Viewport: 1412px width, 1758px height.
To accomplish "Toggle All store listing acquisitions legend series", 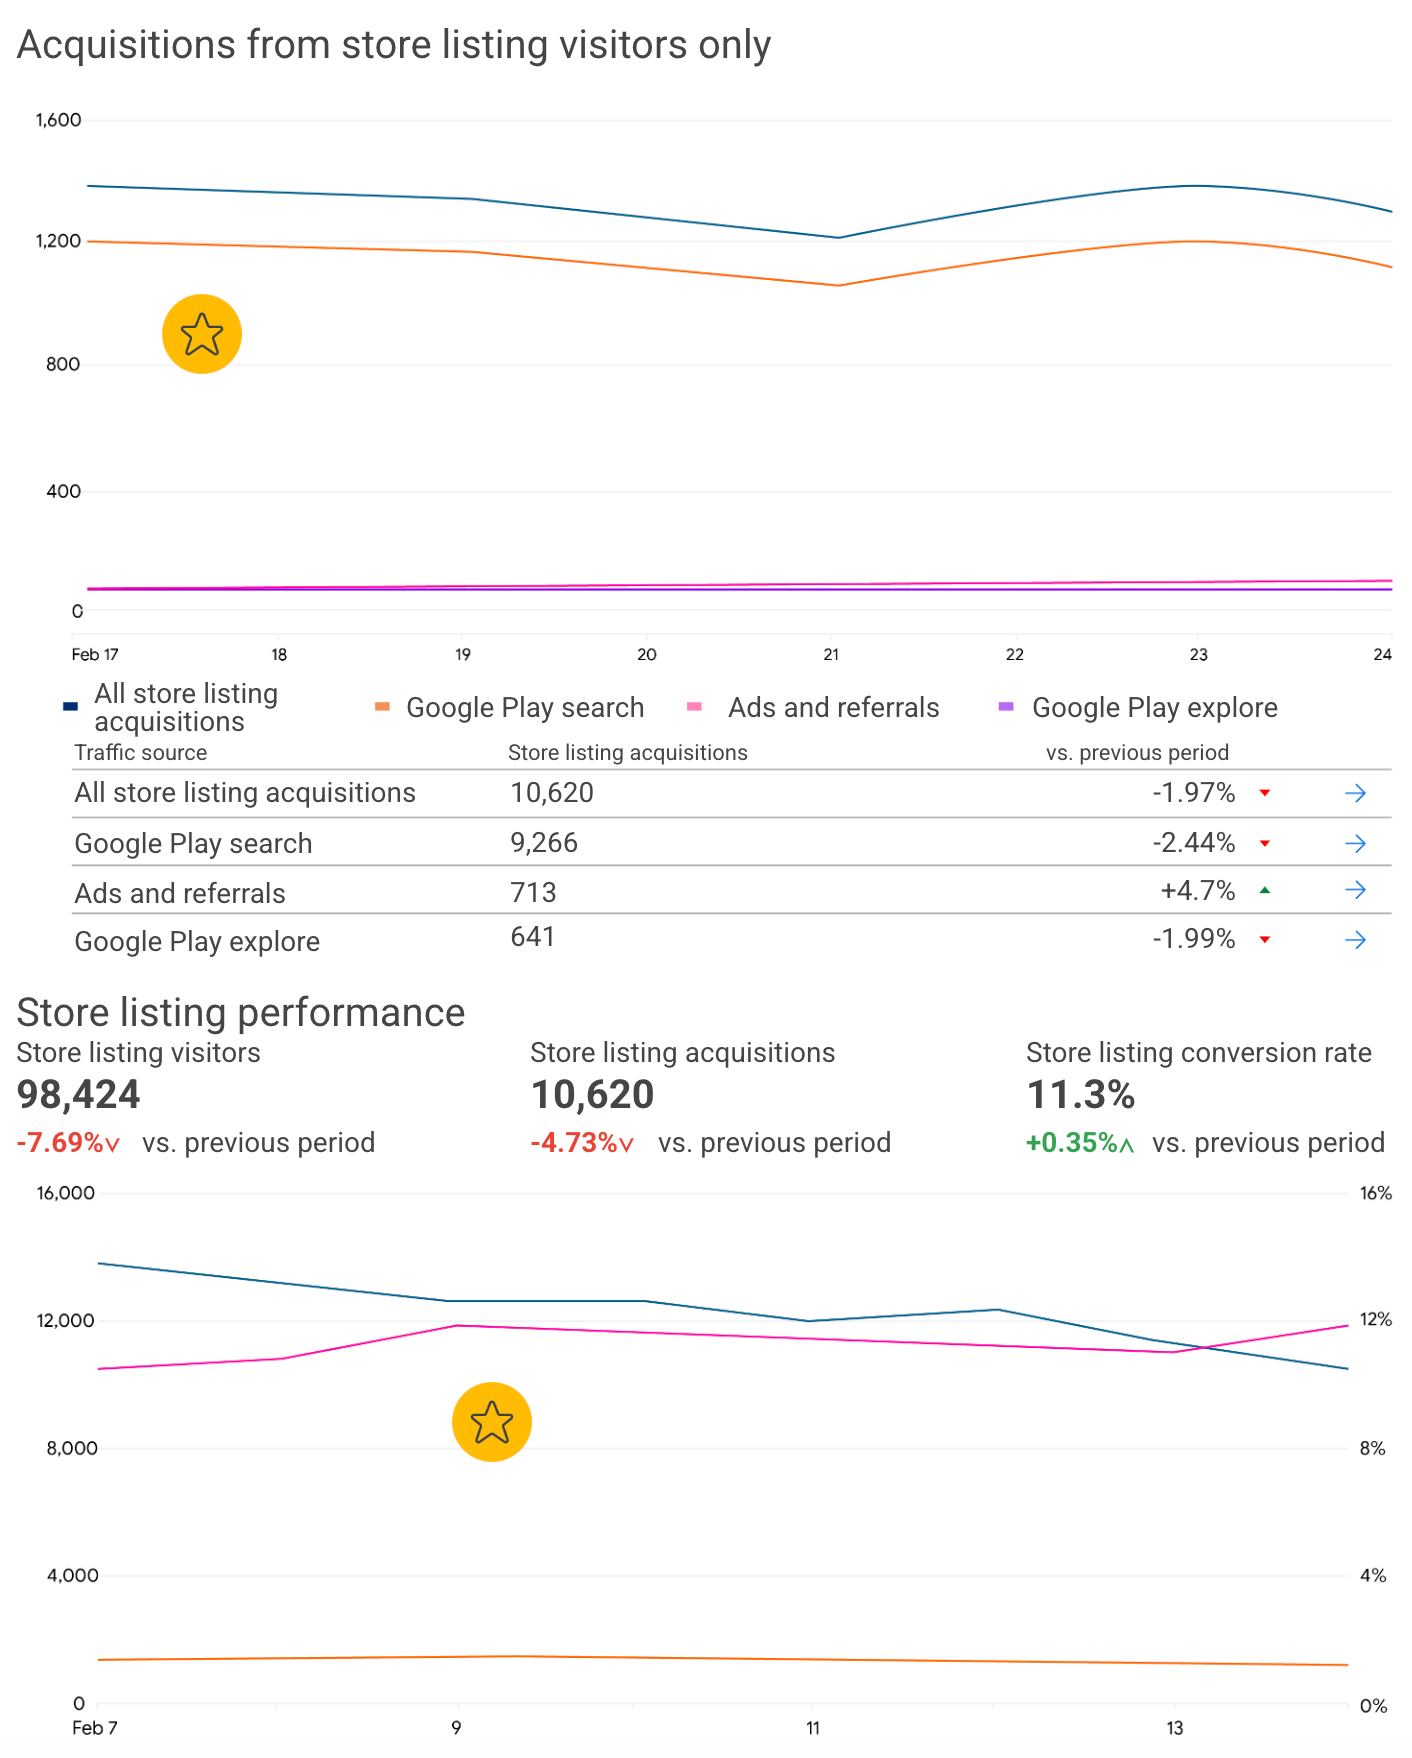I will [171, 707].
